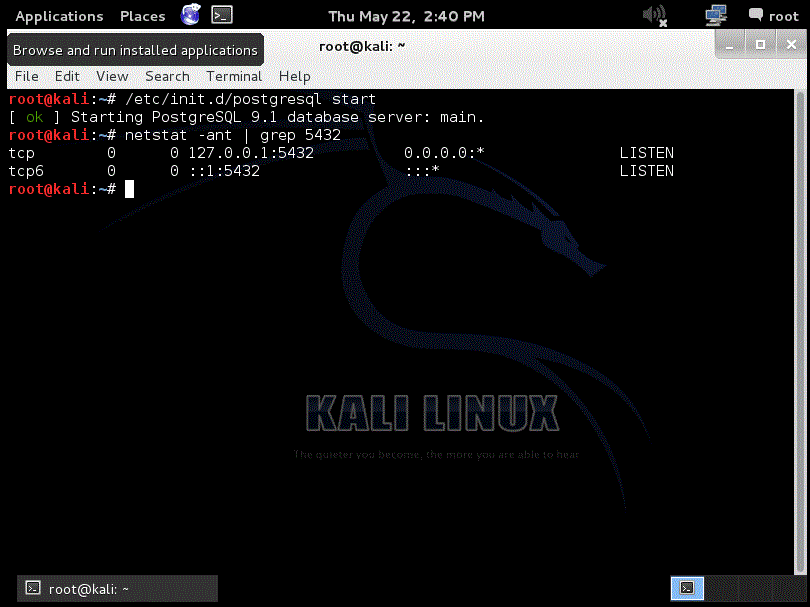Open the Places menu
Screen dimensions: 810x607
[143, 17]
